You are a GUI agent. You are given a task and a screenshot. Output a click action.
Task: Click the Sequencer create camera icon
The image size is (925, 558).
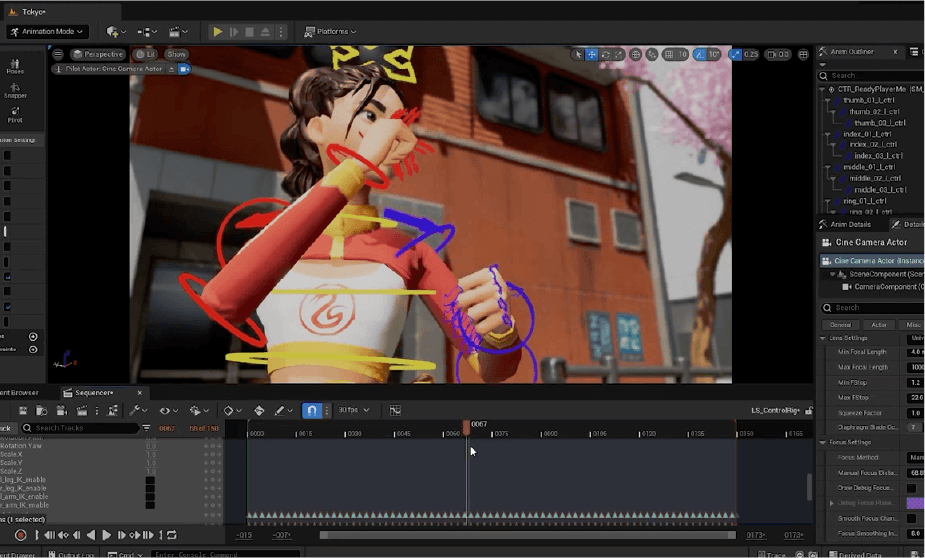pyautogui.click(x=61, y=411)
